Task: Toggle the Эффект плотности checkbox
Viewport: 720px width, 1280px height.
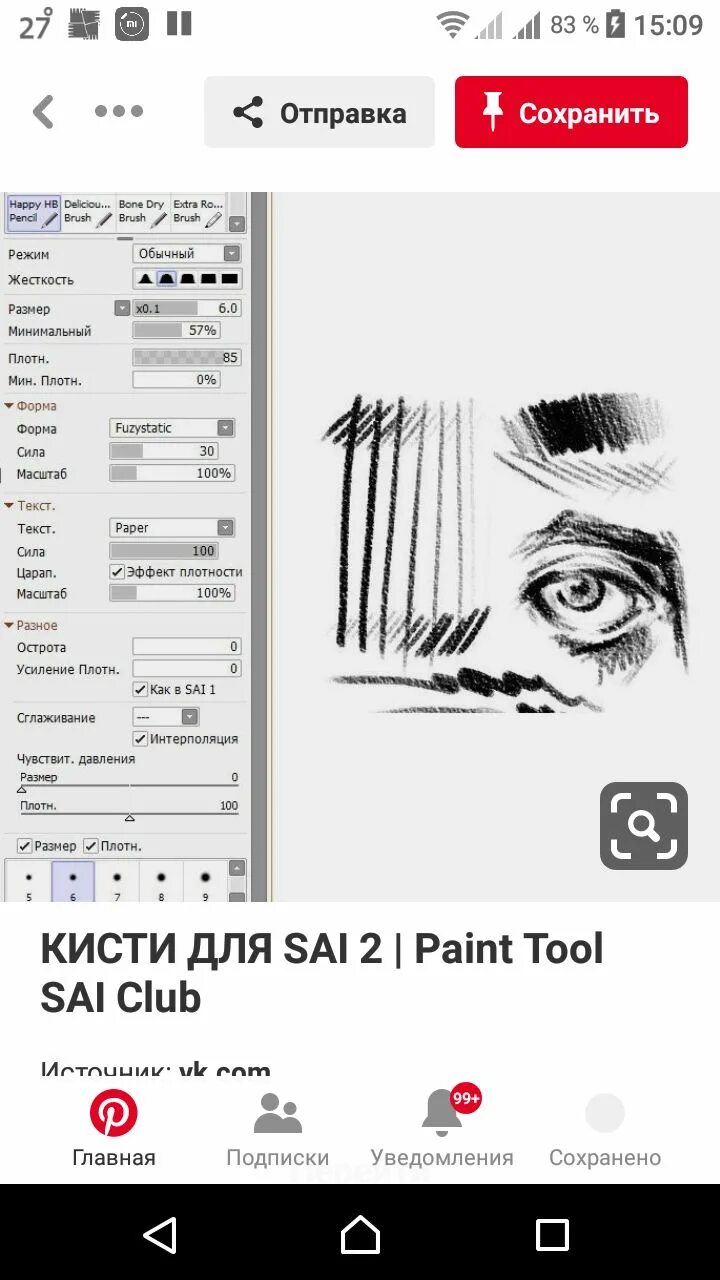Action: pos(117,572)
